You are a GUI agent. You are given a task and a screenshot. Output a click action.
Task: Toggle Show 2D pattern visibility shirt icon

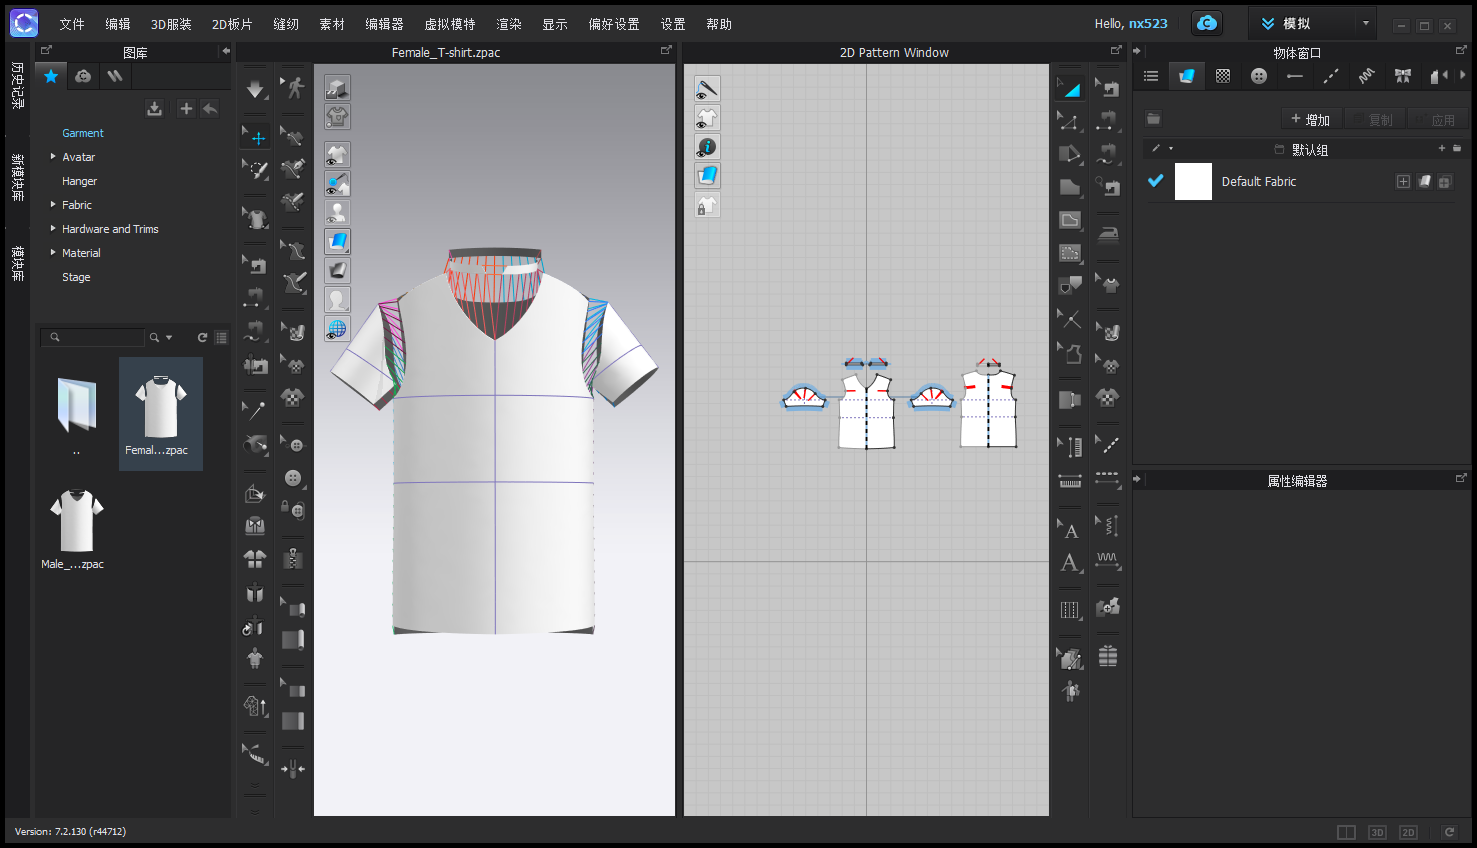pos(707,118)
